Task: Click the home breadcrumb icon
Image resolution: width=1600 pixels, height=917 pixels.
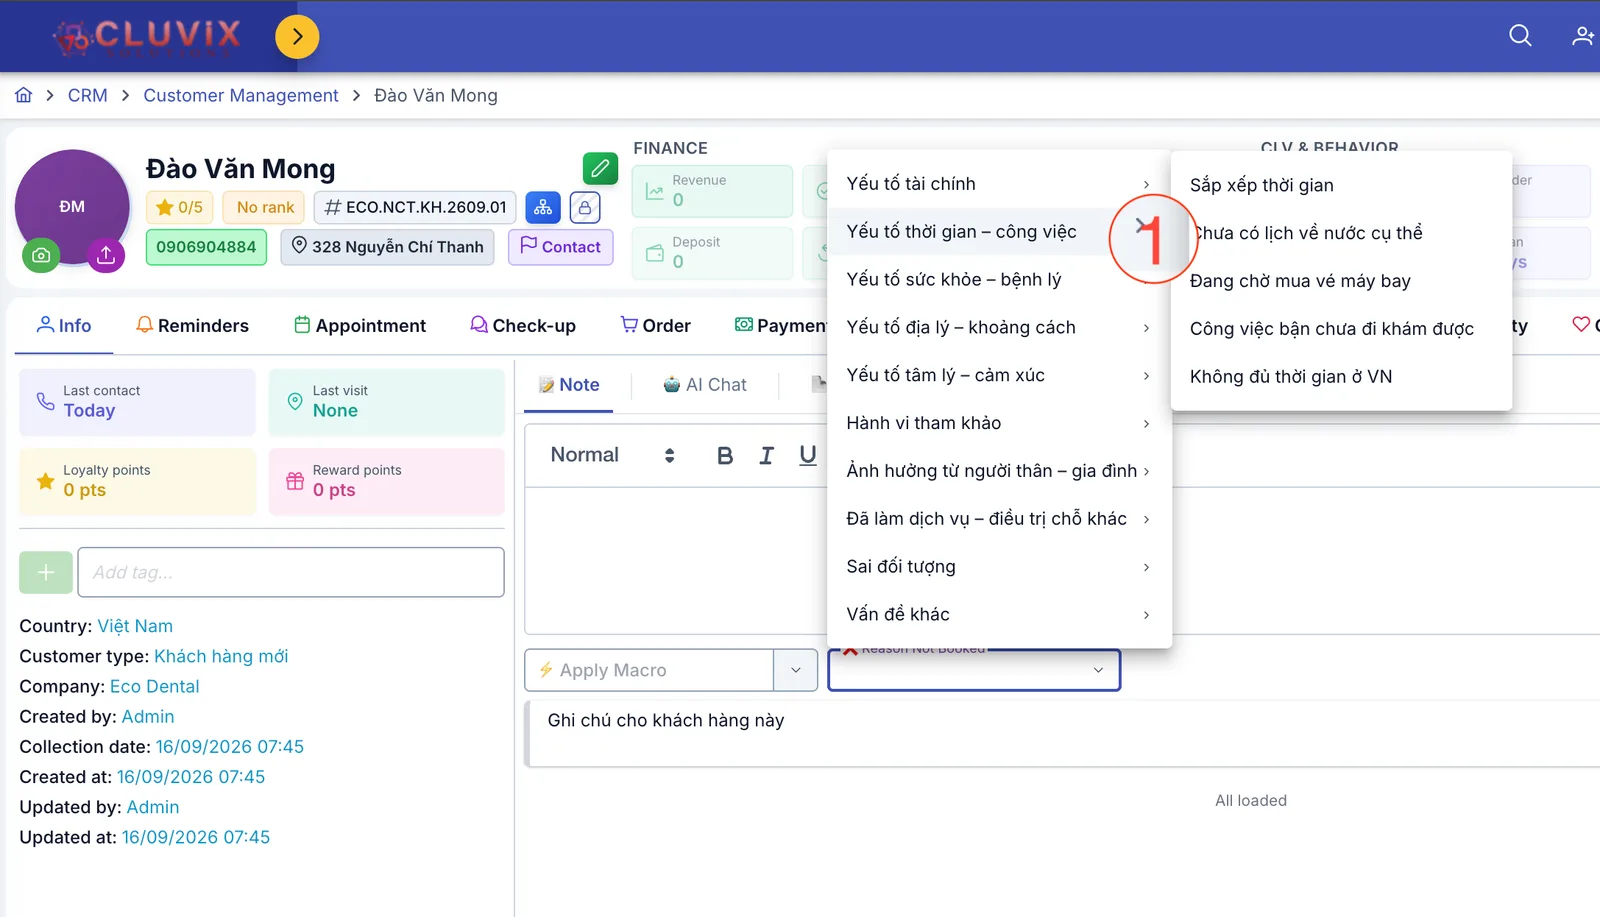Action: pyautogui.click(x=24, y=95)
